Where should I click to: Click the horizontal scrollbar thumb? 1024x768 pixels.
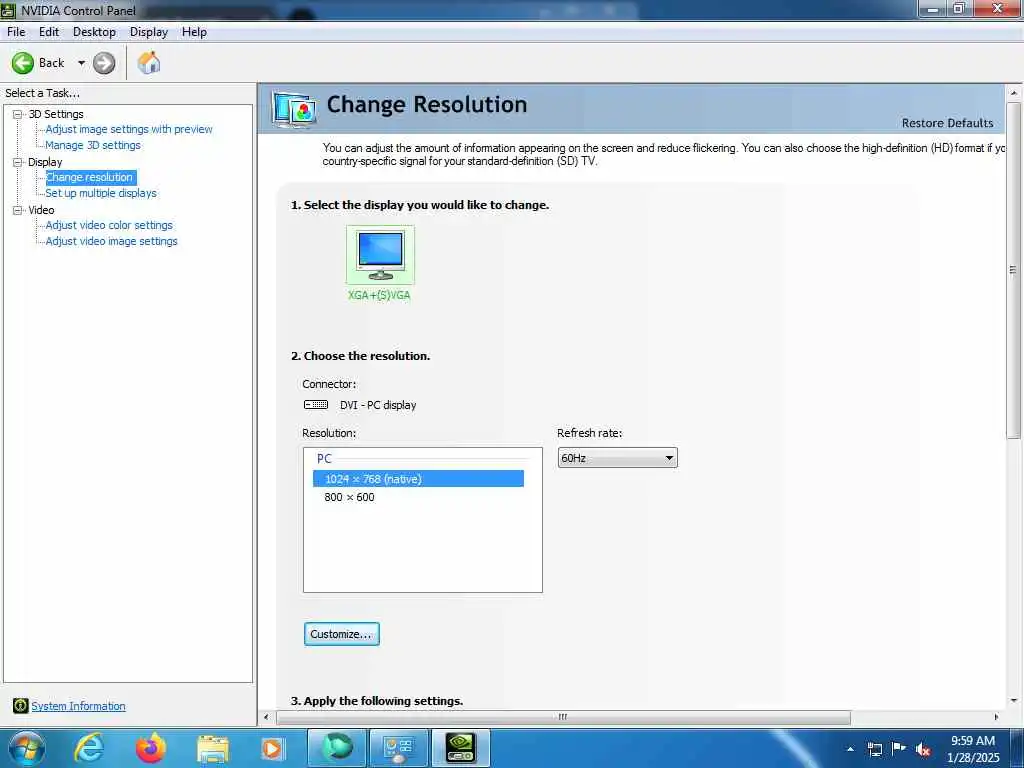(x=564, y=717)
